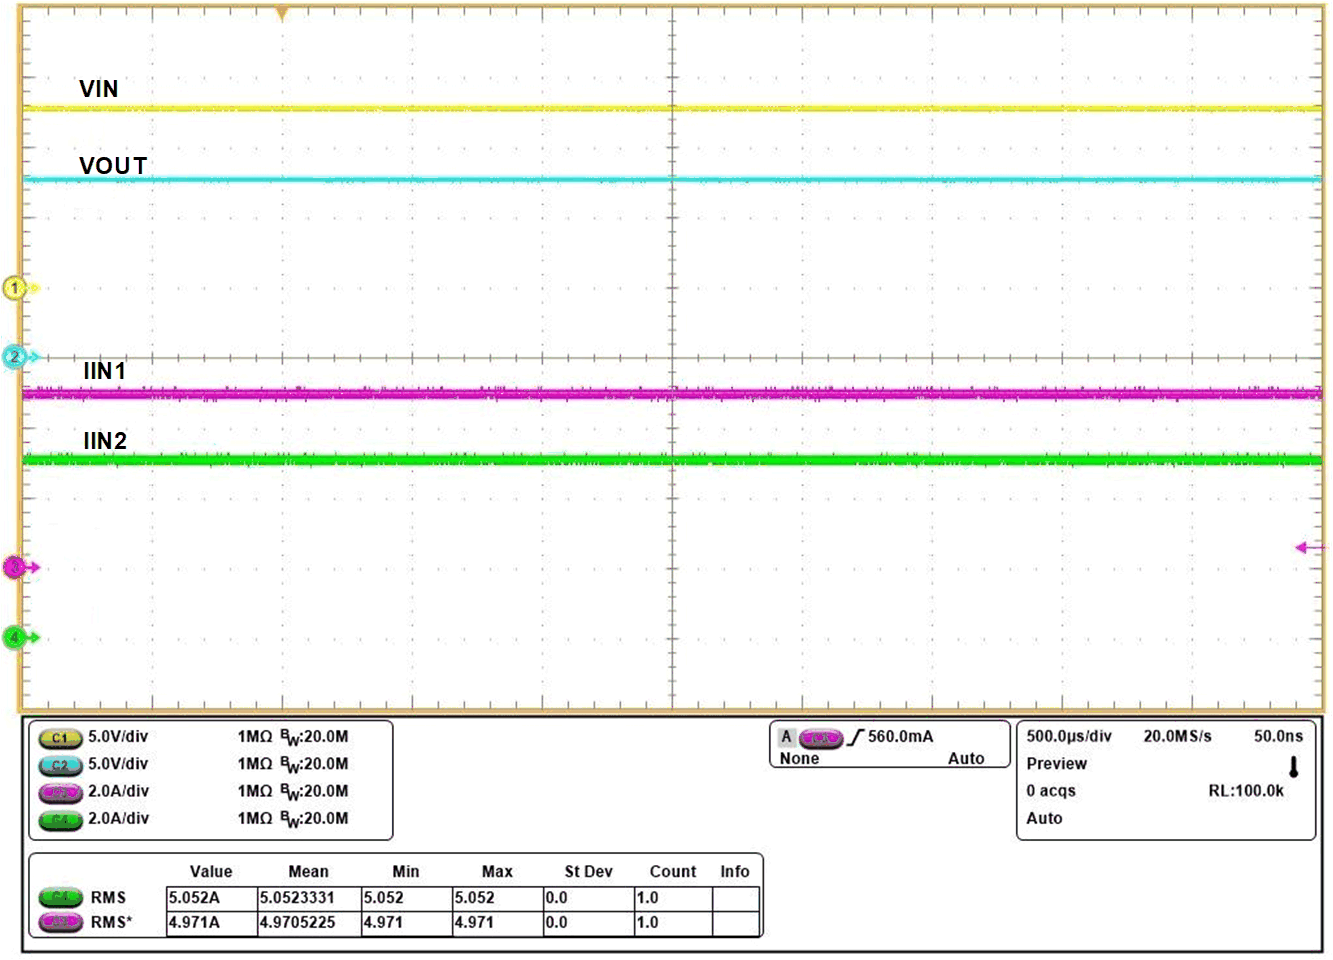Click the VOUT waveform label
The width and height of the screenshot is (1333, 960).
pos(113,166)
